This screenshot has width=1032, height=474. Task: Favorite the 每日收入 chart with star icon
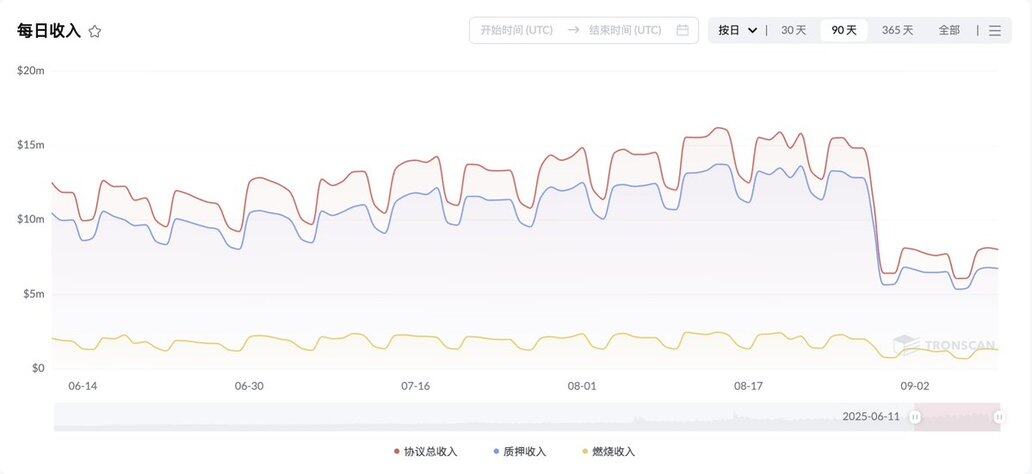click(95, 31)
